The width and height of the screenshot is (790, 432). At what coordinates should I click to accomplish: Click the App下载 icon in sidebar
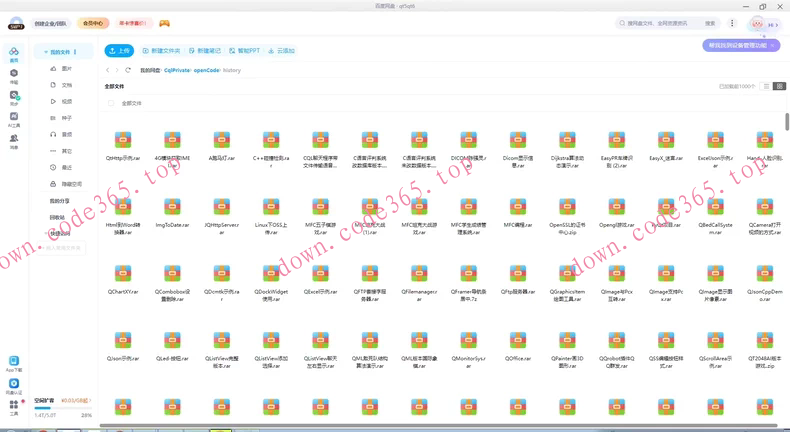14,363
